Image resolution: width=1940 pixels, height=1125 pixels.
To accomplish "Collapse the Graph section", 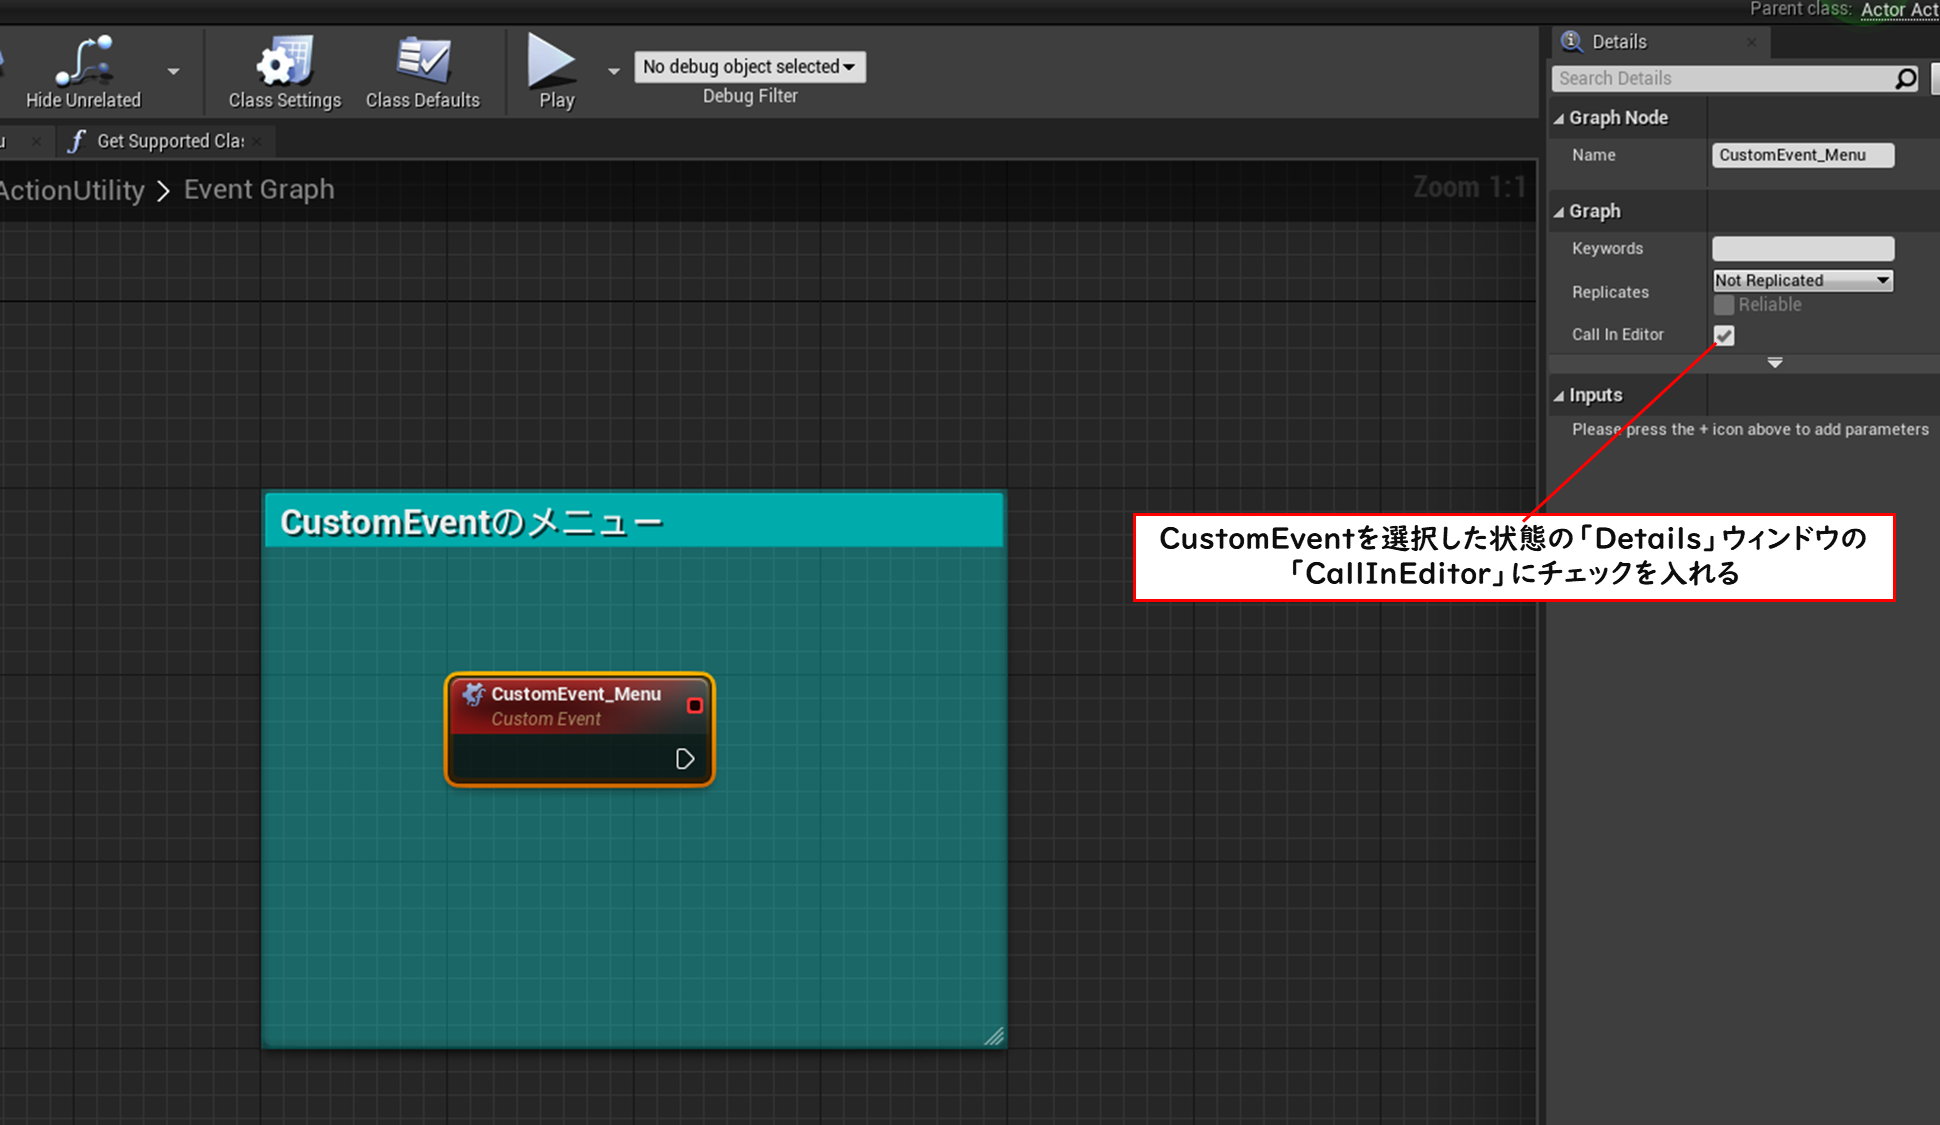I will point(1559,212).
